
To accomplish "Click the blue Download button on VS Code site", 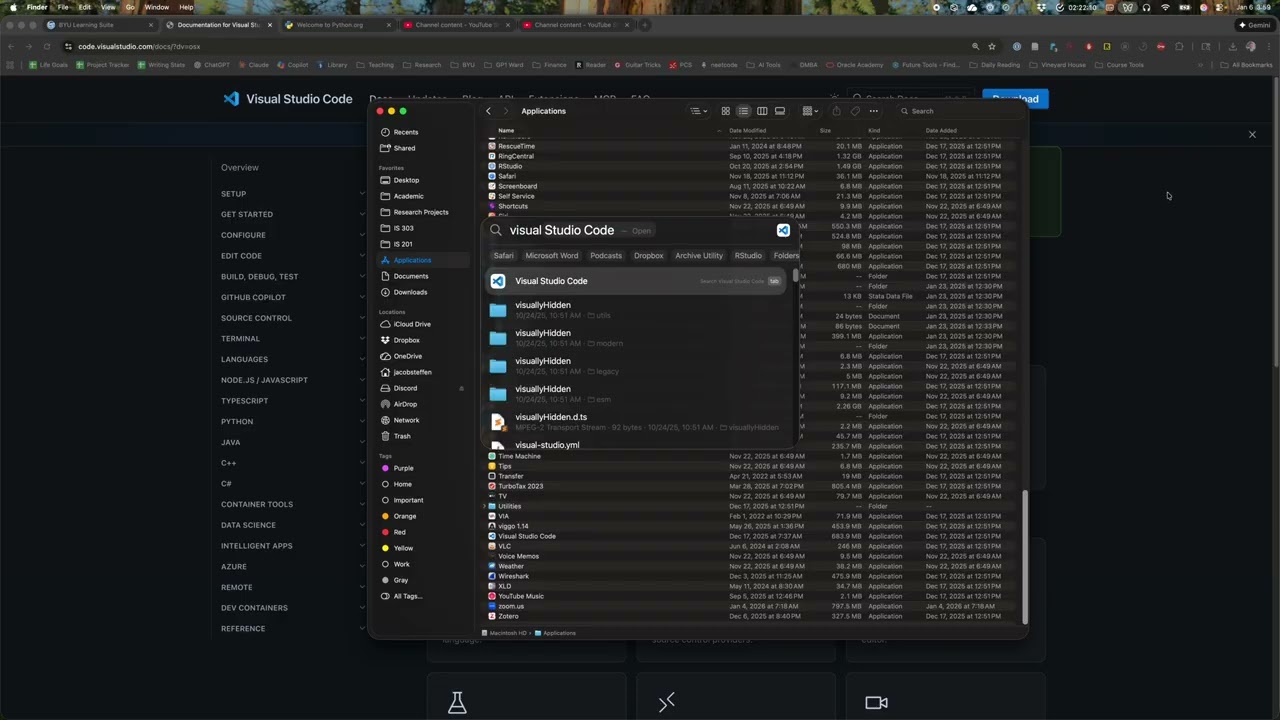I will pos(1015,98).
